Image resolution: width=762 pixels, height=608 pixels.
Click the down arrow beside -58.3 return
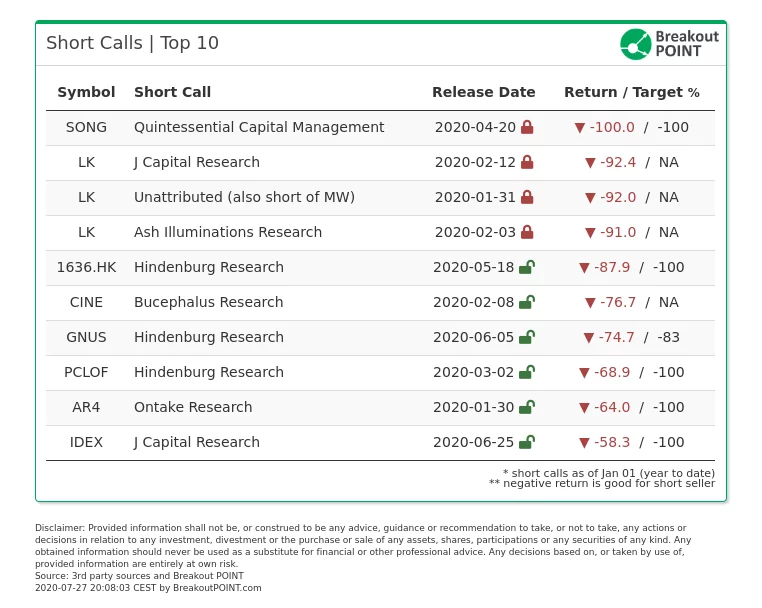click(x=584, y=442)
